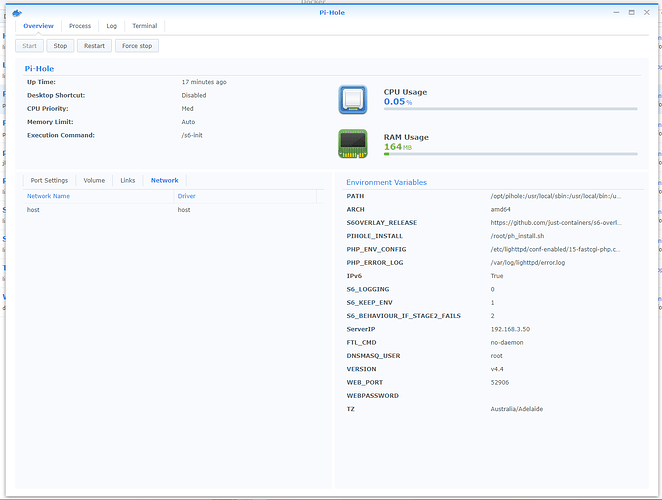Click the RAM Usage memory icon
This screenshot has width=662, height=500.
pyautogui.click(x=352, y=144)
